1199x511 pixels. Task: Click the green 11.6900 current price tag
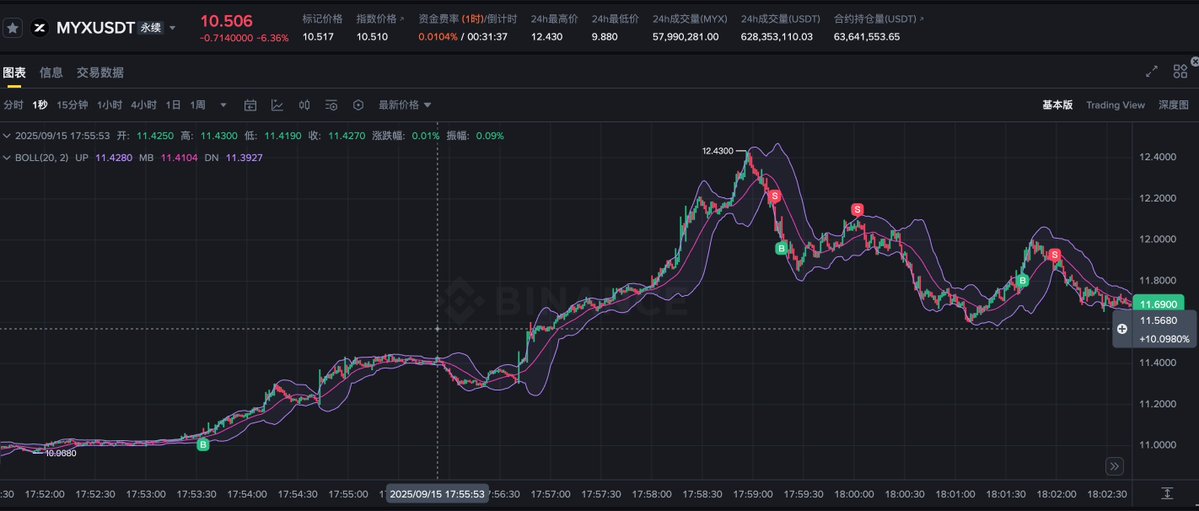click(1158, 304)
